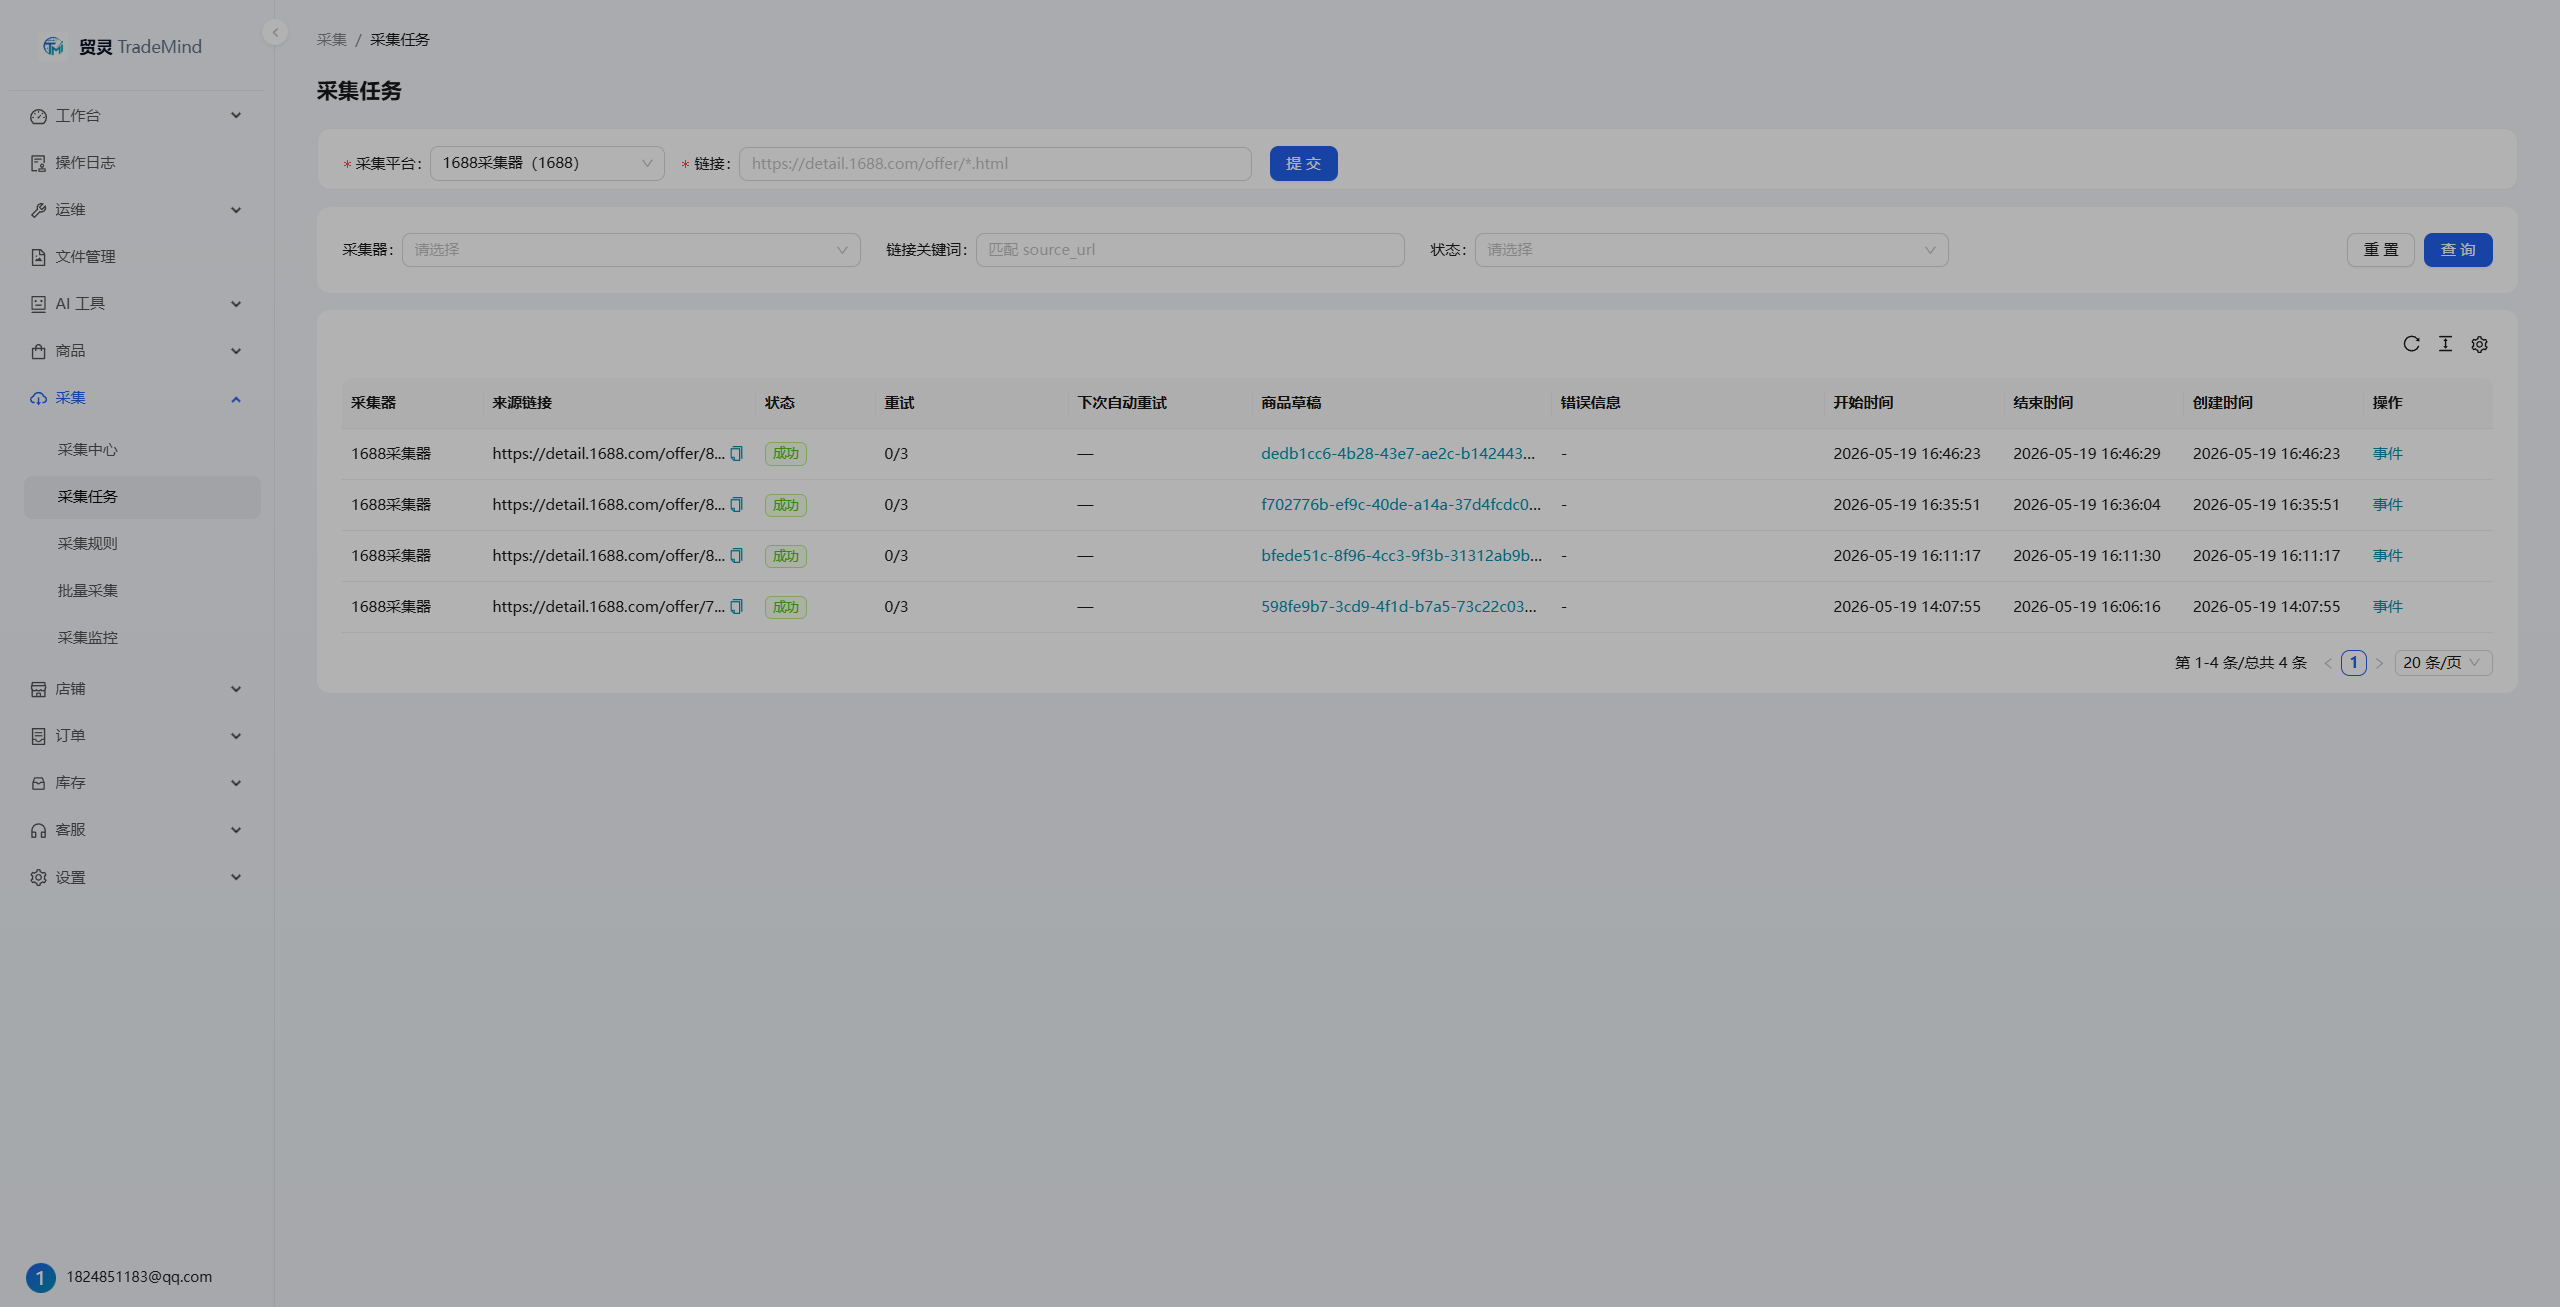This screenshot has height=1307, width=2560.
Task: Focus the 链接关键词 keyword input
Action: pyautogui.click(x=1190, y=250)
